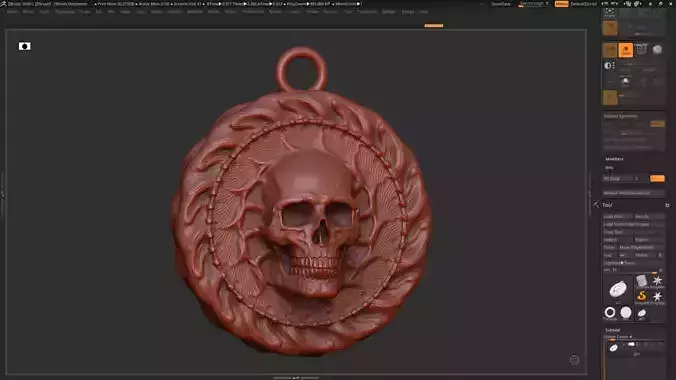This screenshot has height=380, width=676.
Task: Expand the Modifiers section
Action: coord(614,159)
